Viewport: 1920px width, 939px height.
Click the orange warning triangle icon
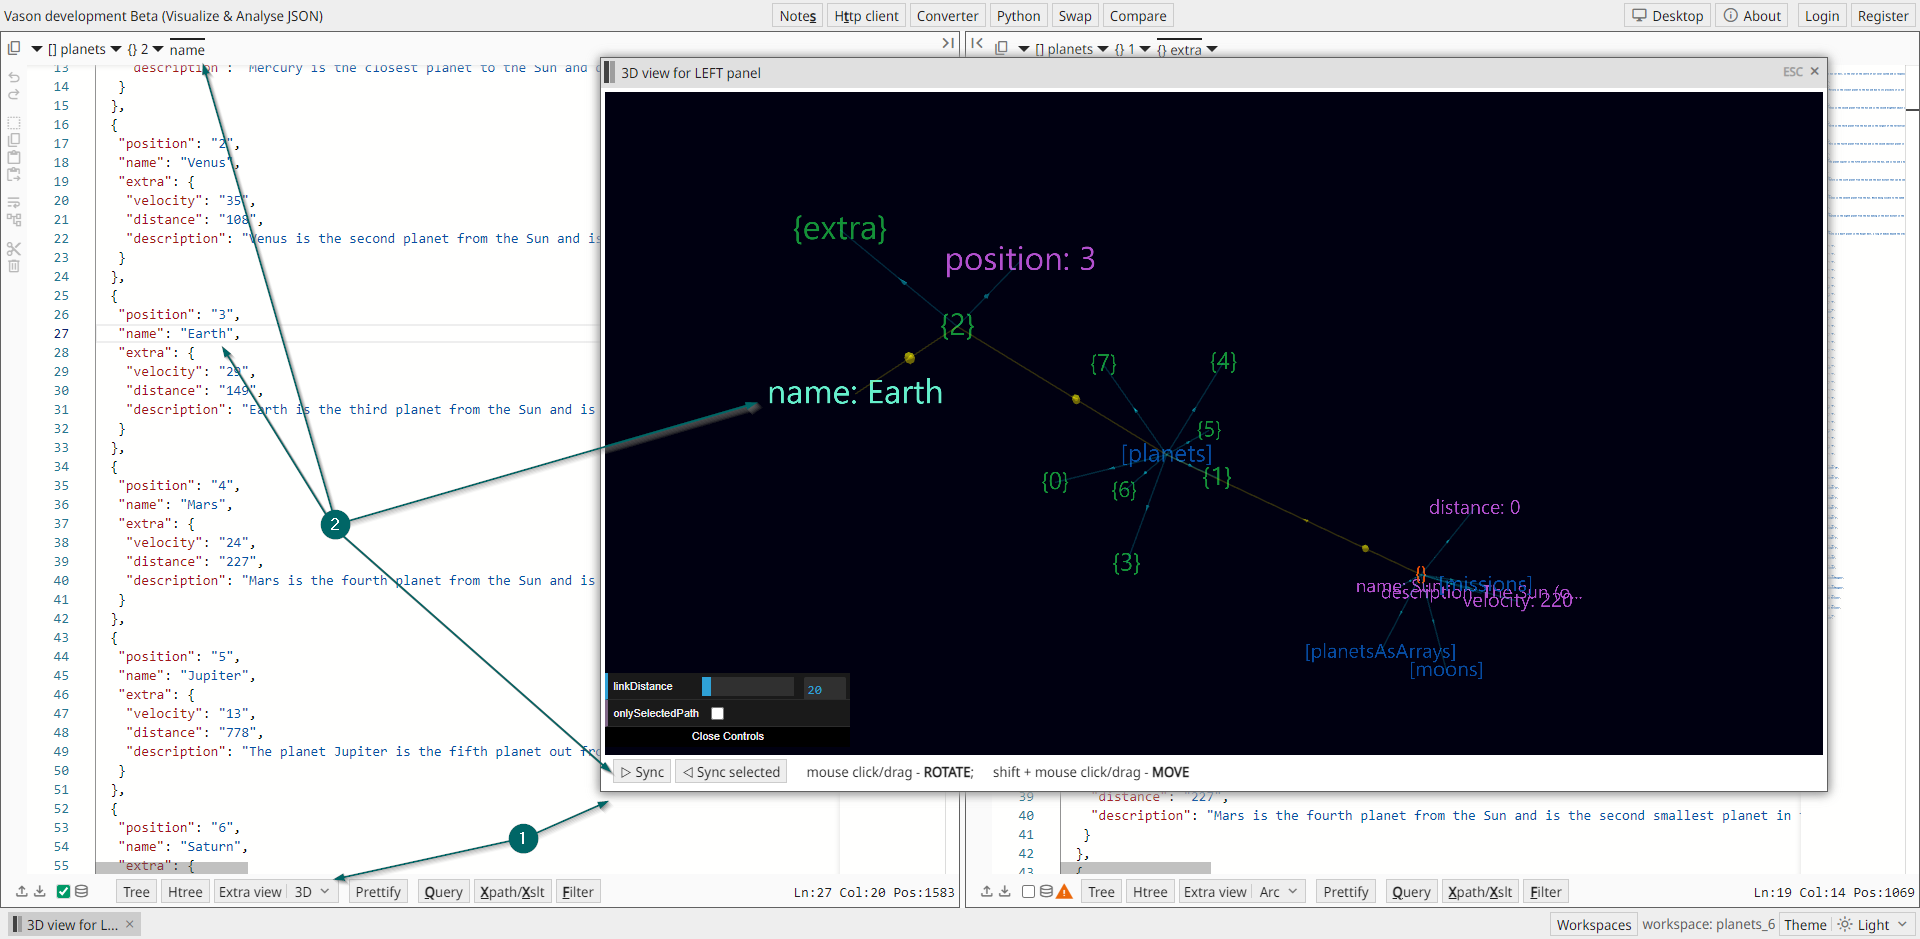click(x=1064, y=891)
